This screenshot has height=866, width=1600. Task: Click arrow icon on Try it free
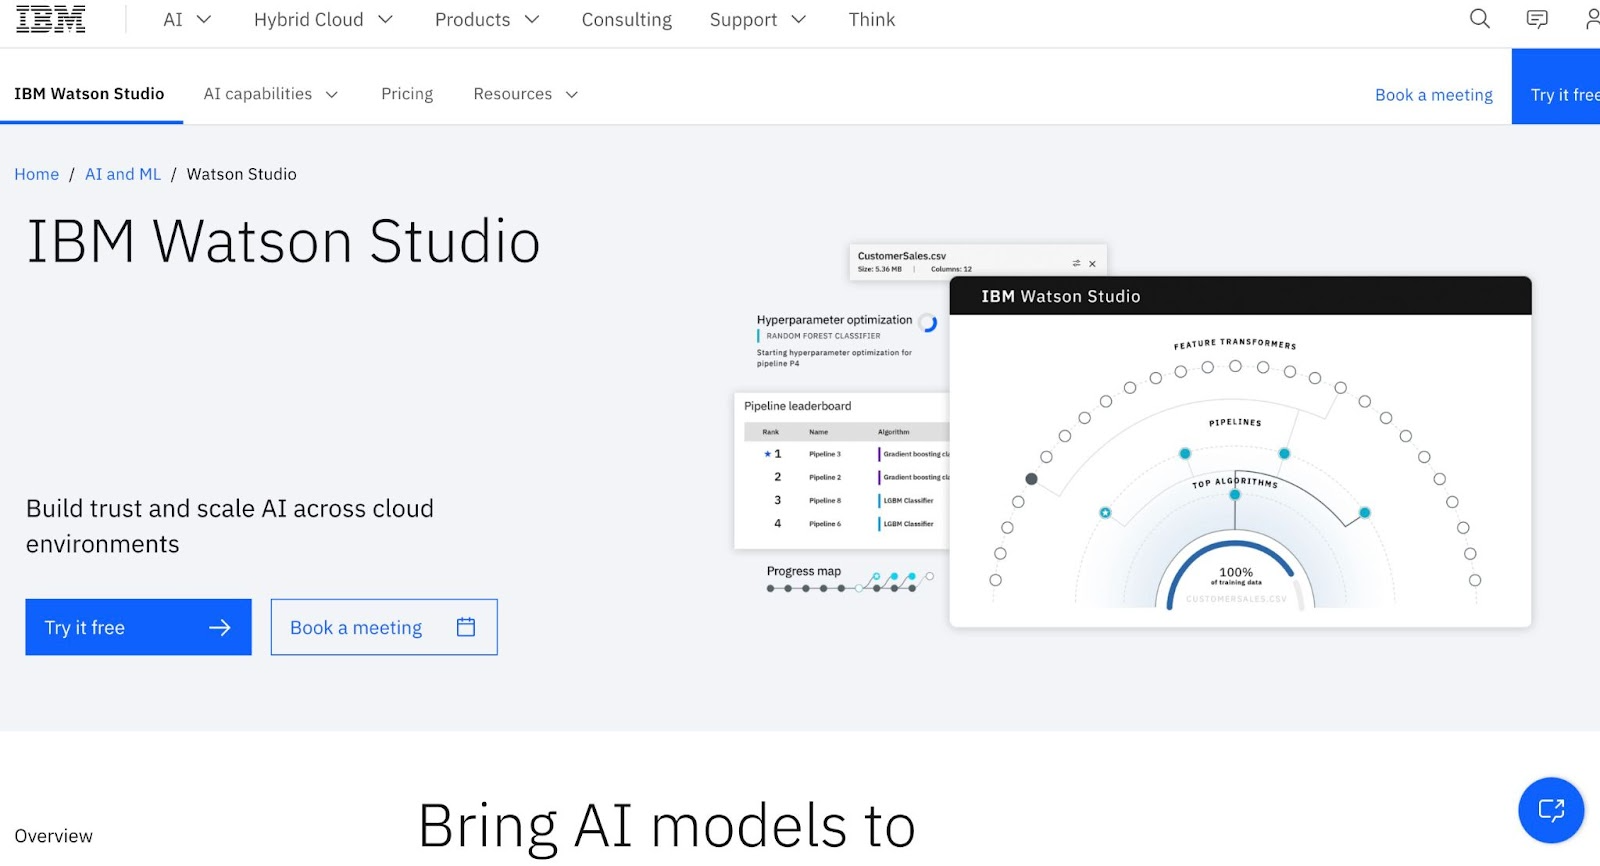tap(220, 628)
